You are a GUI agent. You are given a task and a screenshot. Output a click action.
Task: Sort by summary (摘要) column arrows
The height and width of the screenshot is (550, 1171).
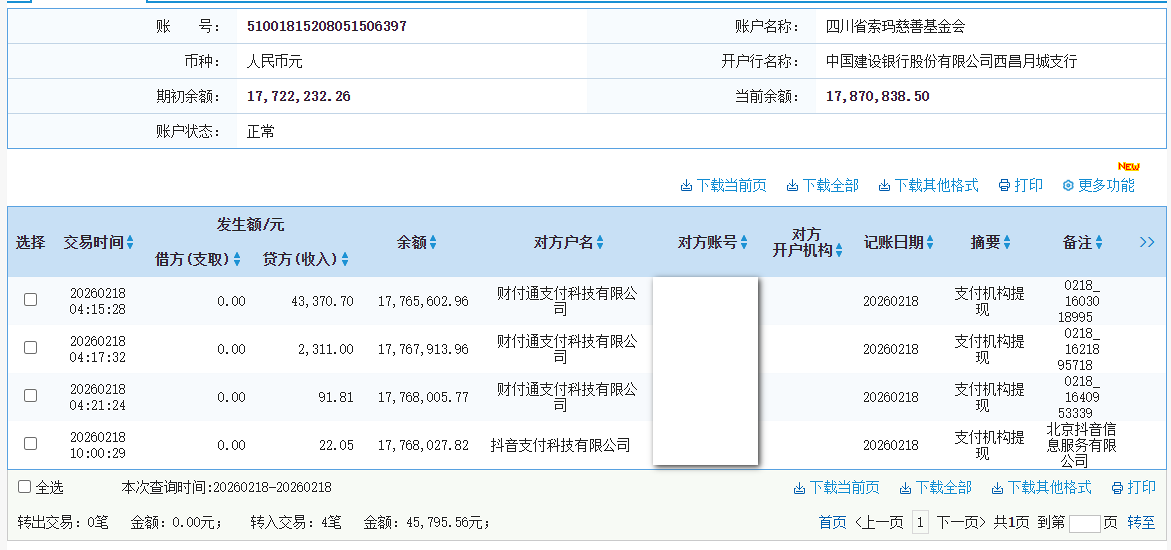coord(1007,243)
